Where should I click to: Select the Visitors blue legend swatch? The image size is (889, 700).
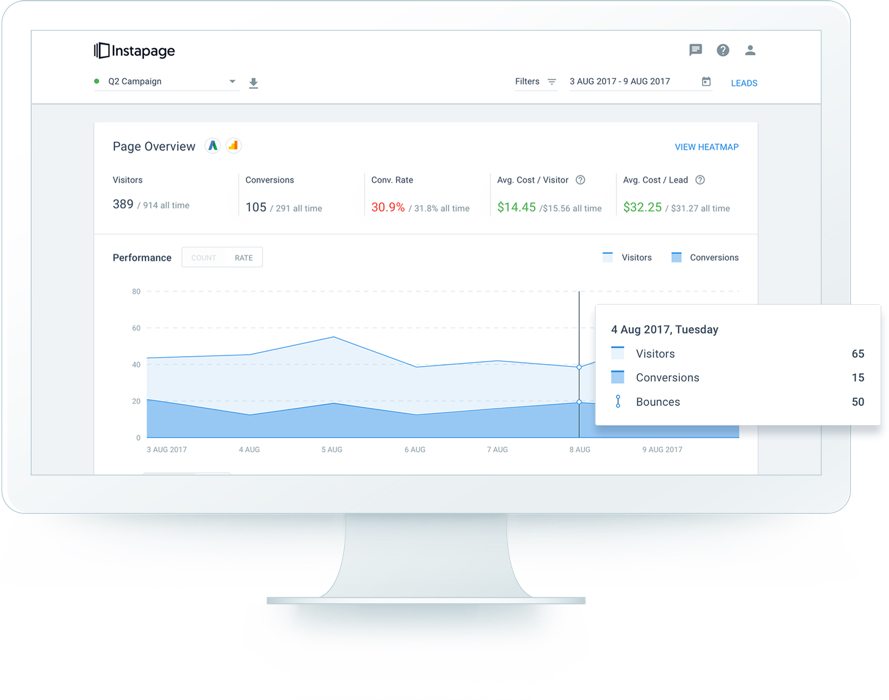point(607,257)
